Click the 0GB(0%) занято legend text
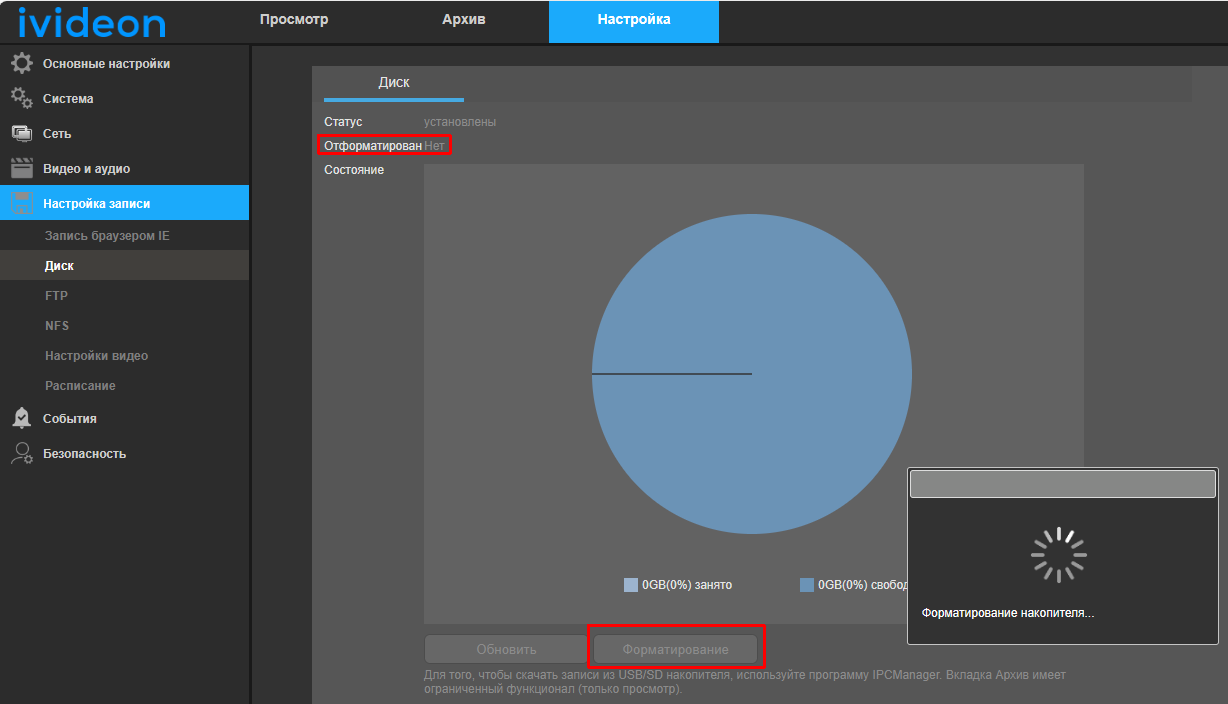Image resolution: width=1228 pixels, height=704 pixels. pos(687,585)
